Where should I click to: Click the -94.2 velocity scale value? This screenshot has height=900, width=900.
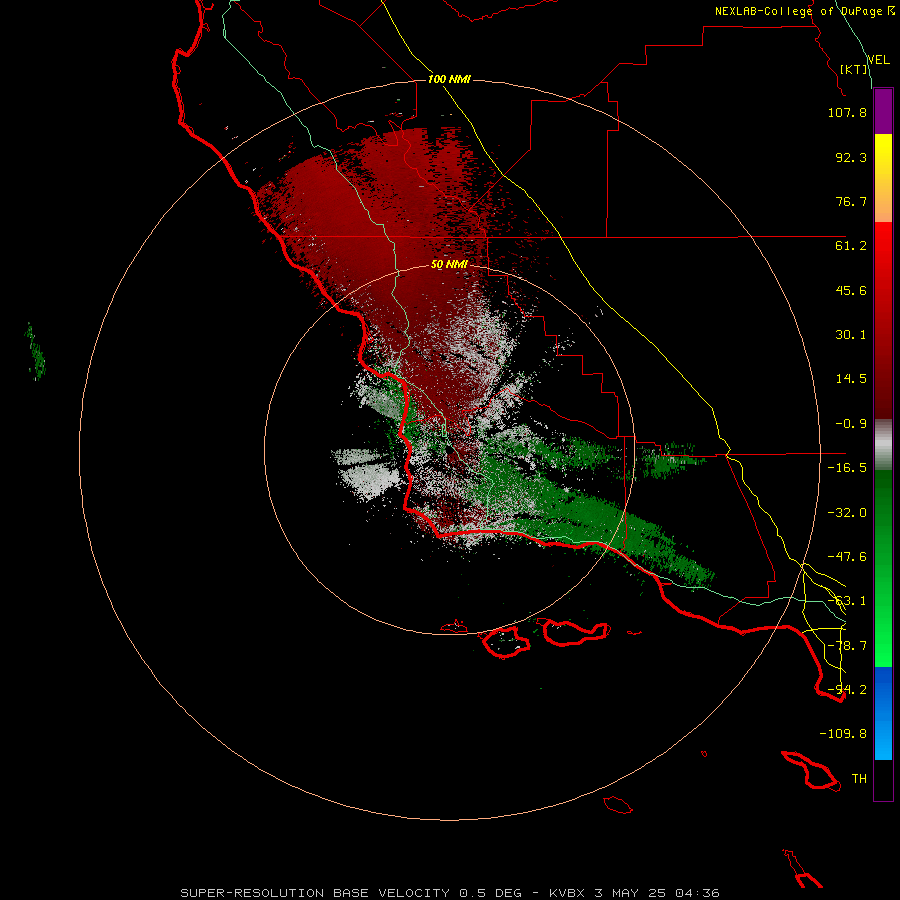pyautogui.click(x=847, y=690)
